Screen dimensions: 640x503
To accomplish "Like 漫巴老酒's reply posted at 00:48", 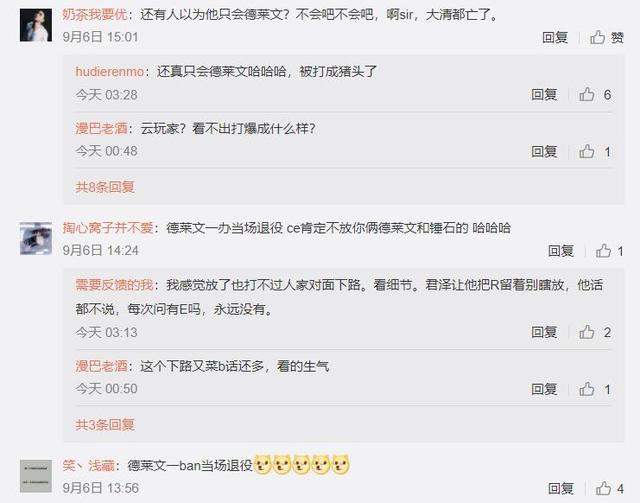I will 595,152.
